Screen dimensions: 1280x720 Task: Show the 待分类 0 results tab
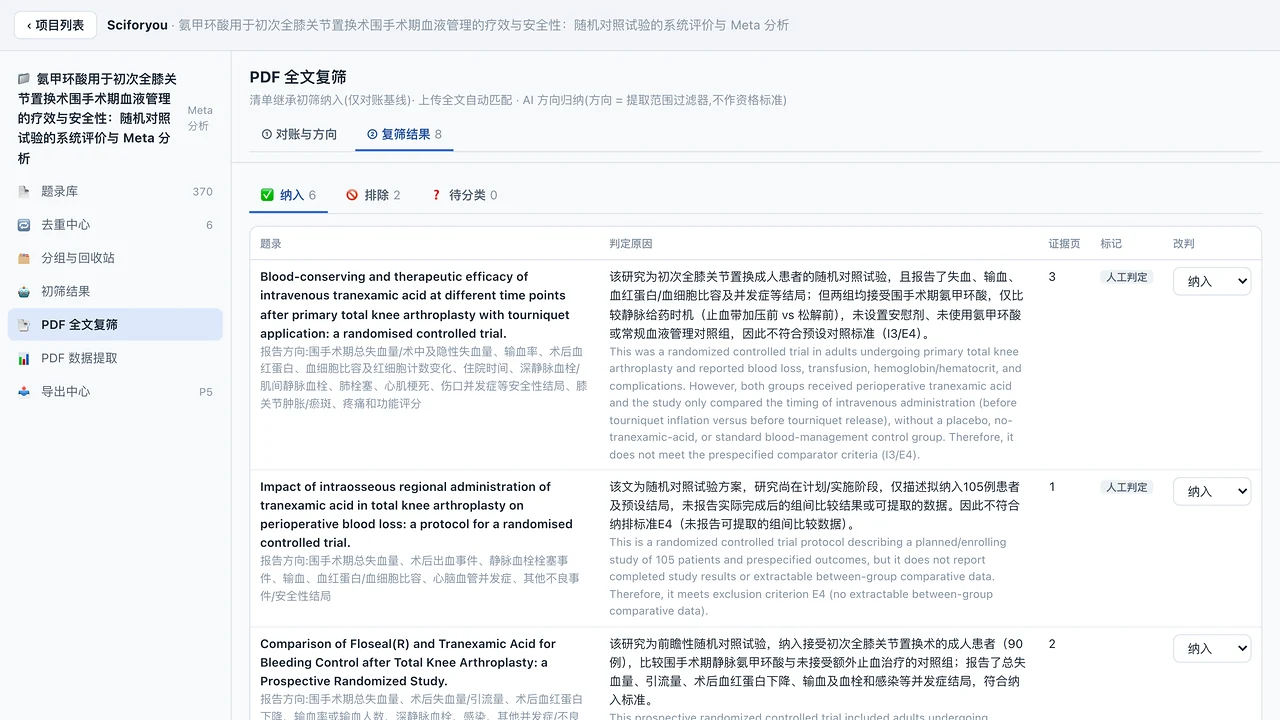click(463, 195)
